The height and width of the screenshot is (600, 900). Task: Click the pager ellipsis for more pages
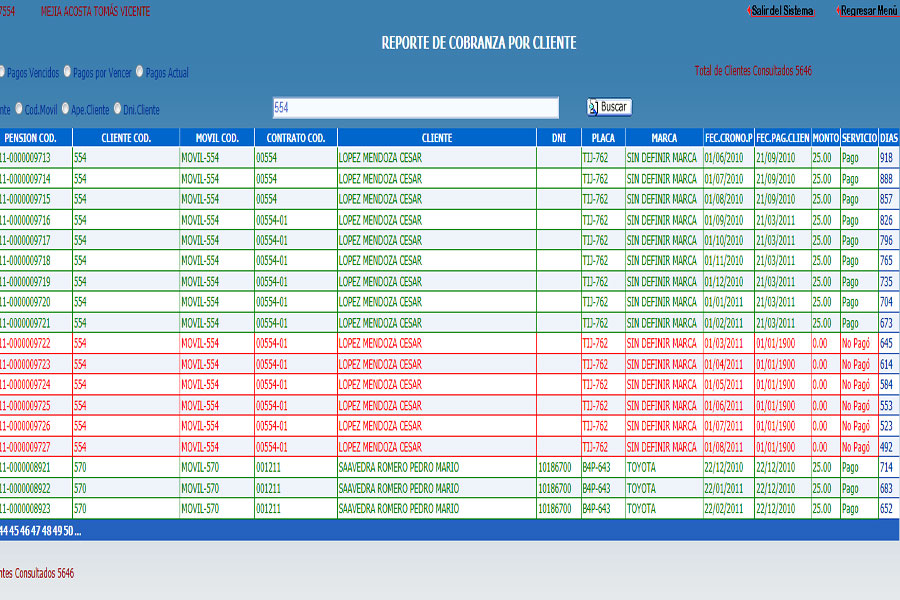pos(78,530)
